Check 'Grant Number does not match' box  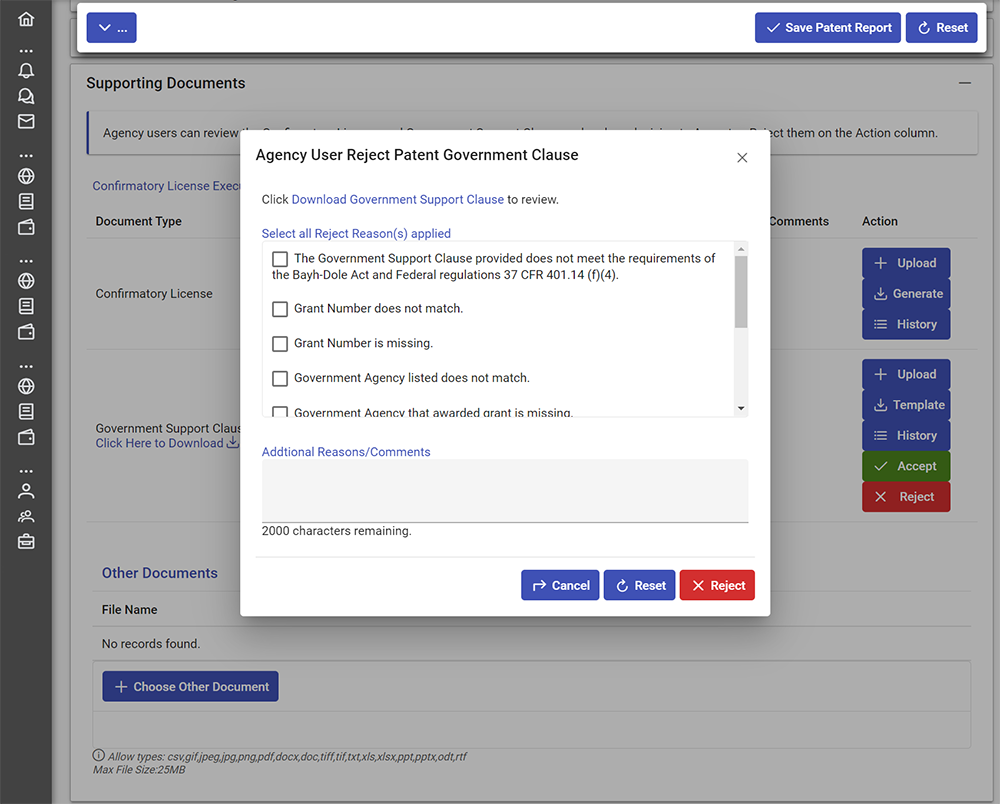280,309
